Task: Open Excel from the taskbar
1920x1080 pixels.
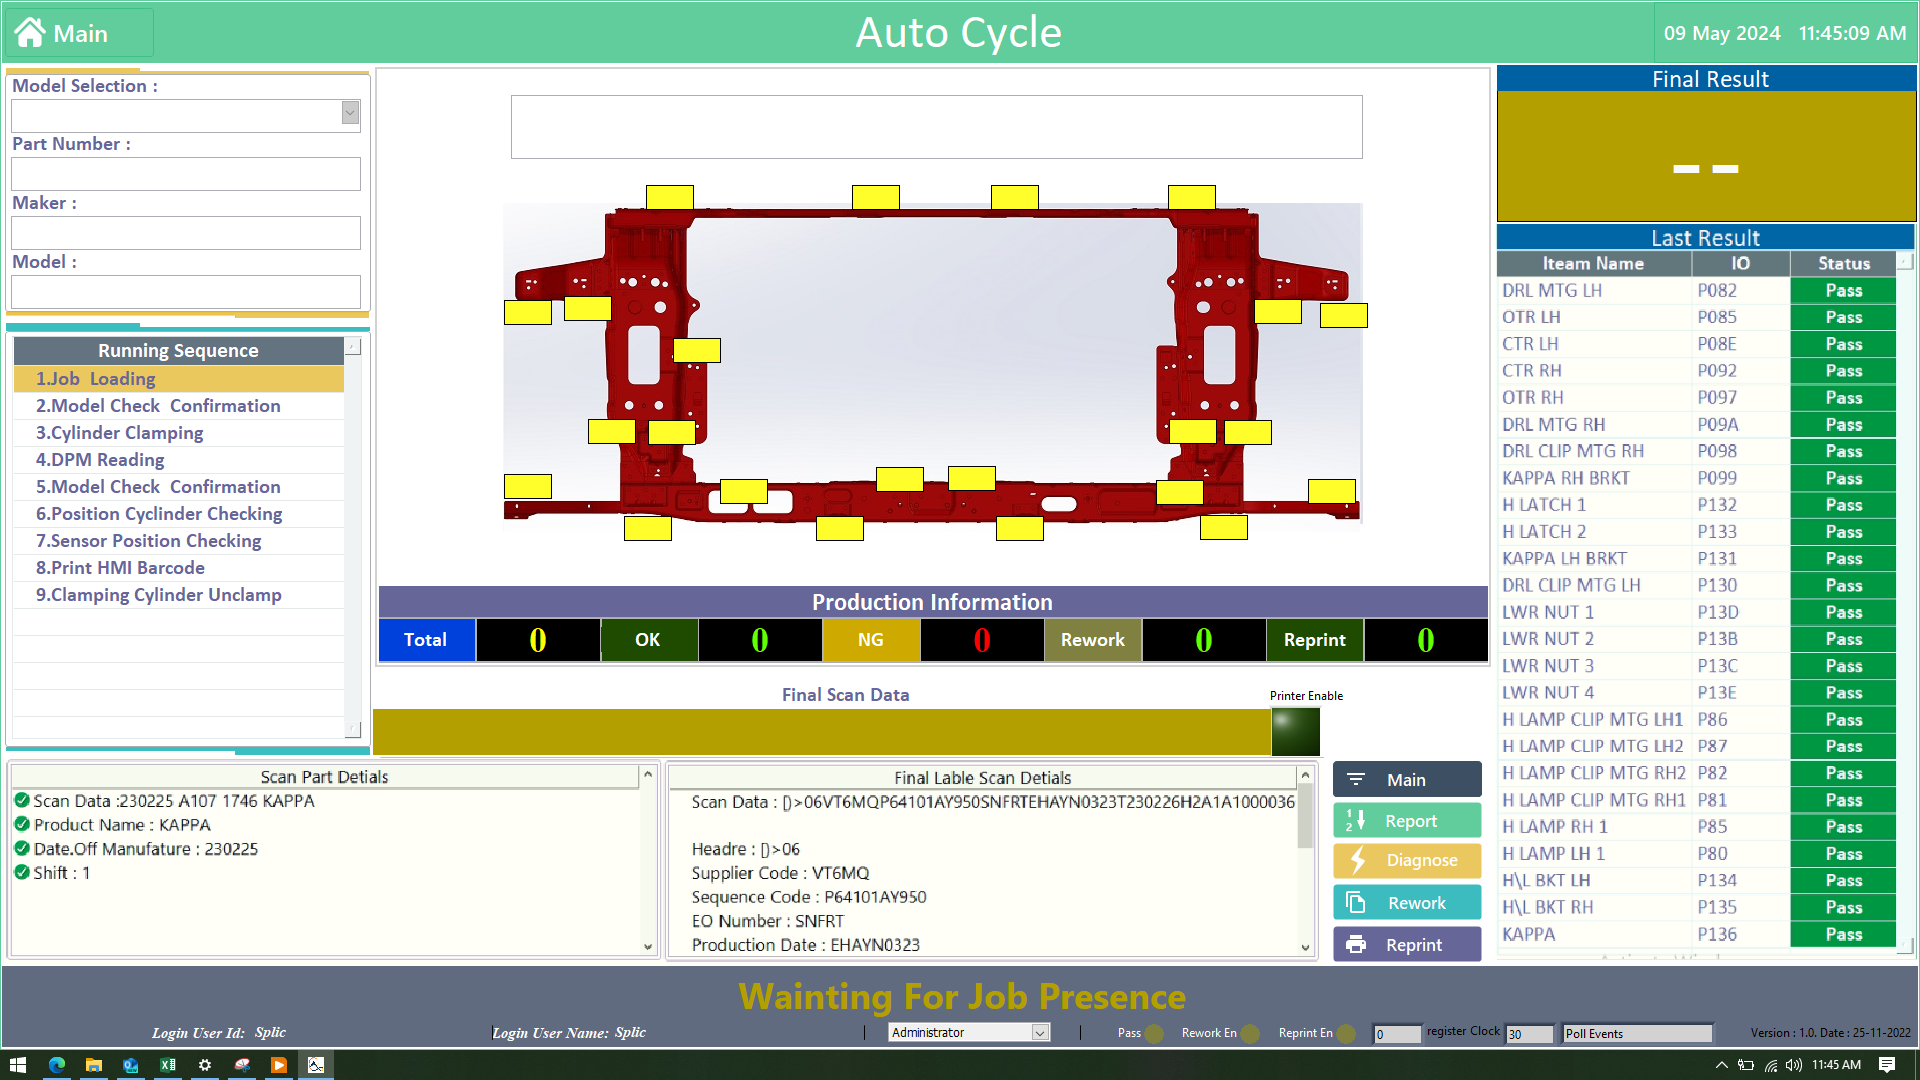Action: [168, 1065]
